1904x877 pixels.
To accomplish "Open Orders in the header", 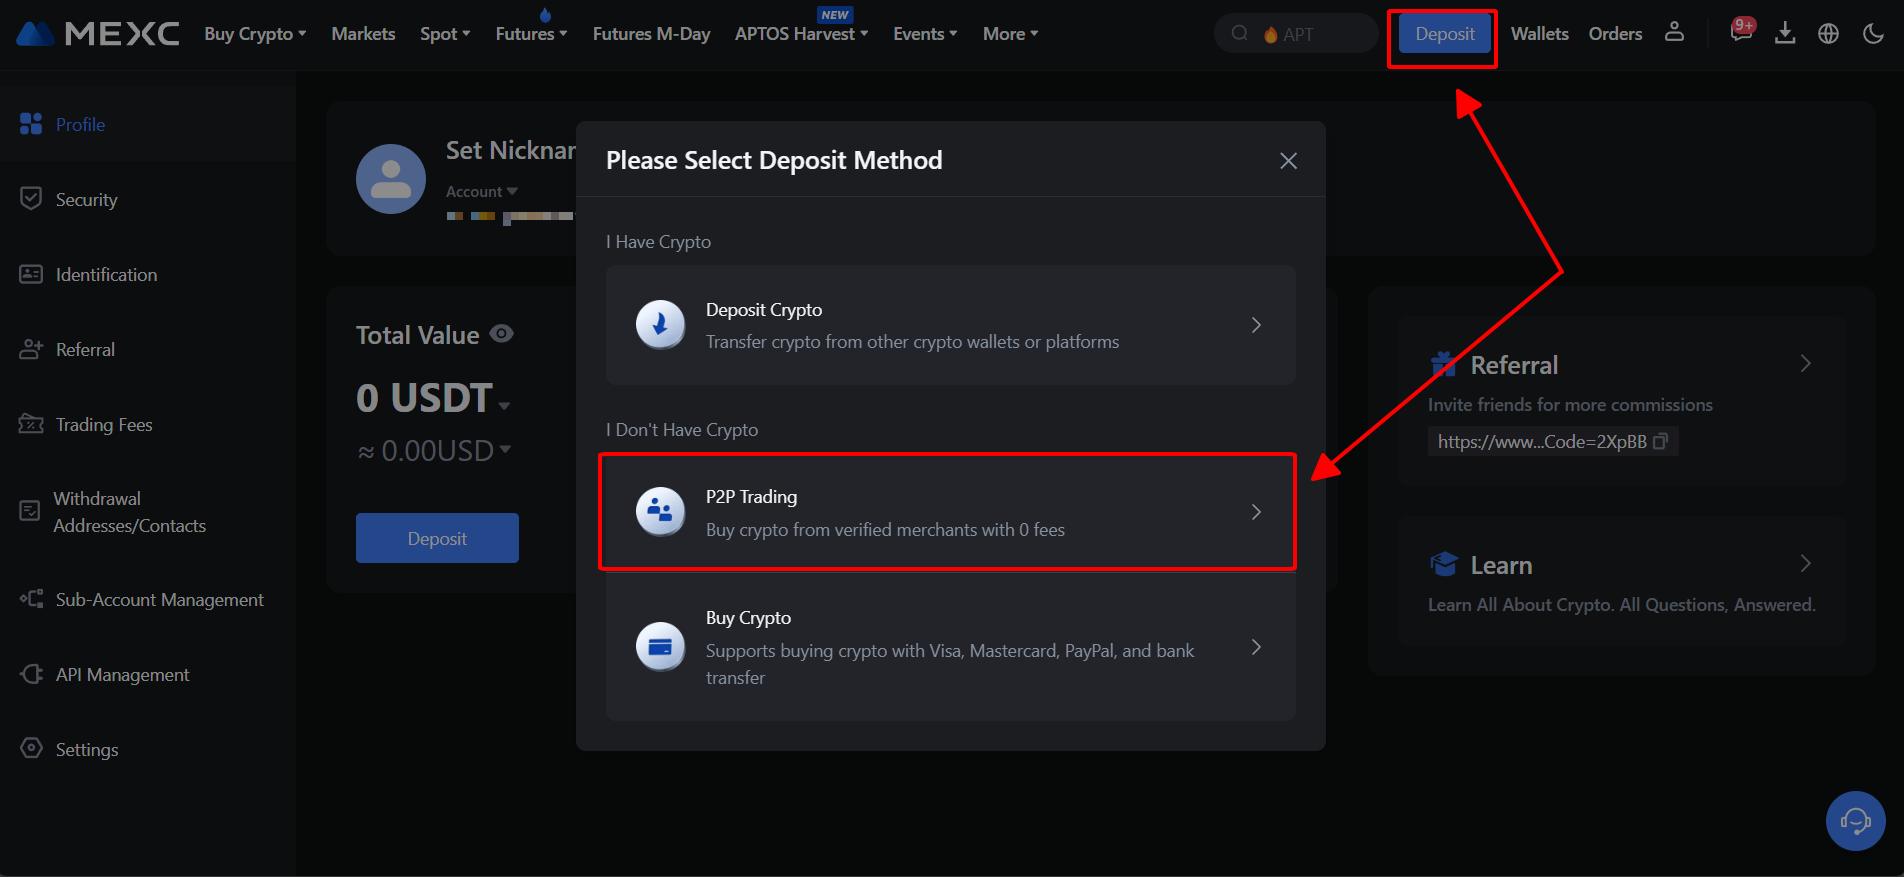I will [1615, 34].
